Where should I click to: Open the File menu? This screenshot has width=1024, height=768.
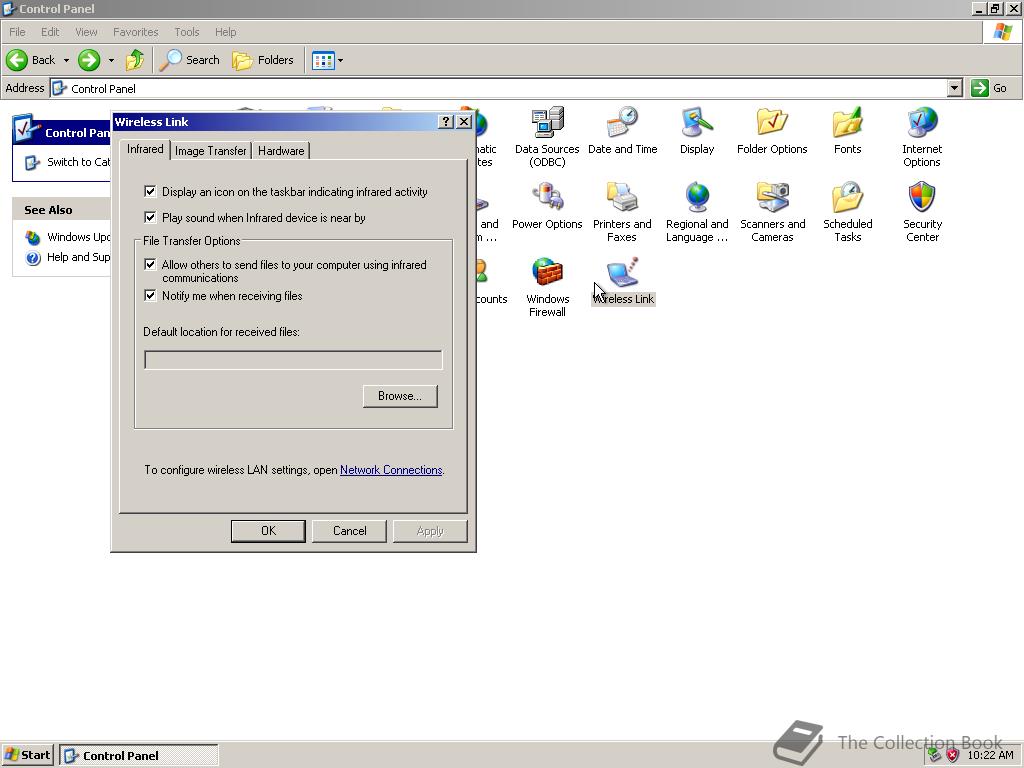pyautogui.click(x=17, y=32)
